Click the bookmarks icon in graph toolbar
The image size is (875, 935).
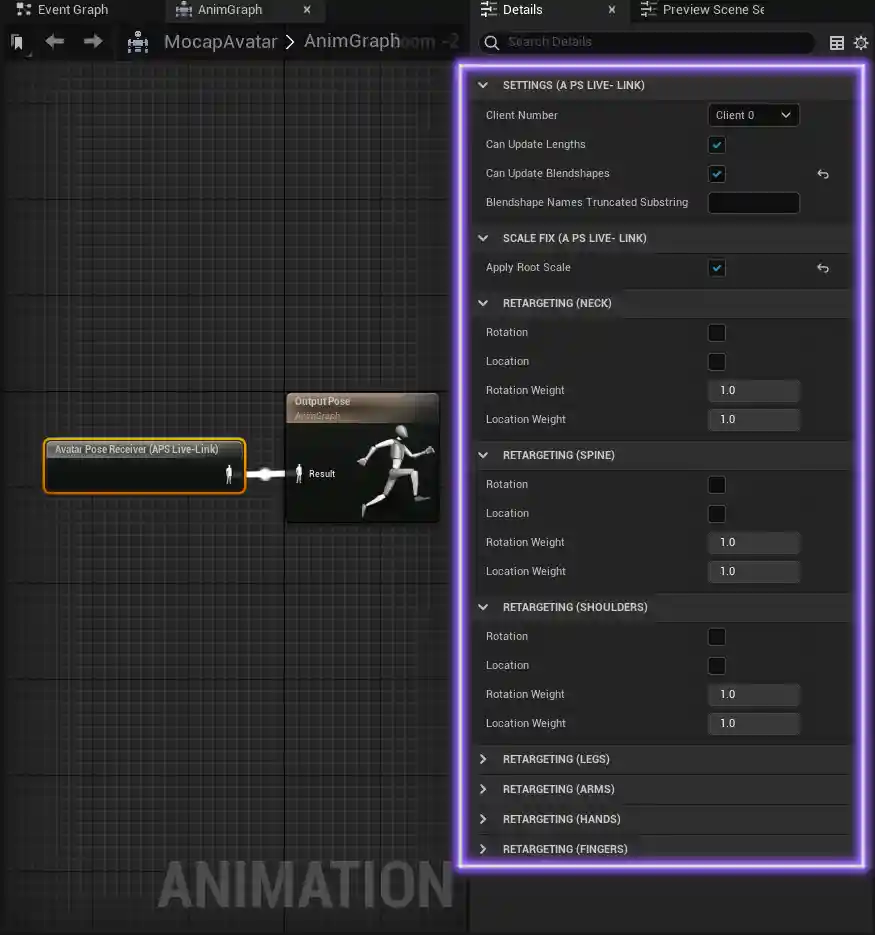point(17,42)
